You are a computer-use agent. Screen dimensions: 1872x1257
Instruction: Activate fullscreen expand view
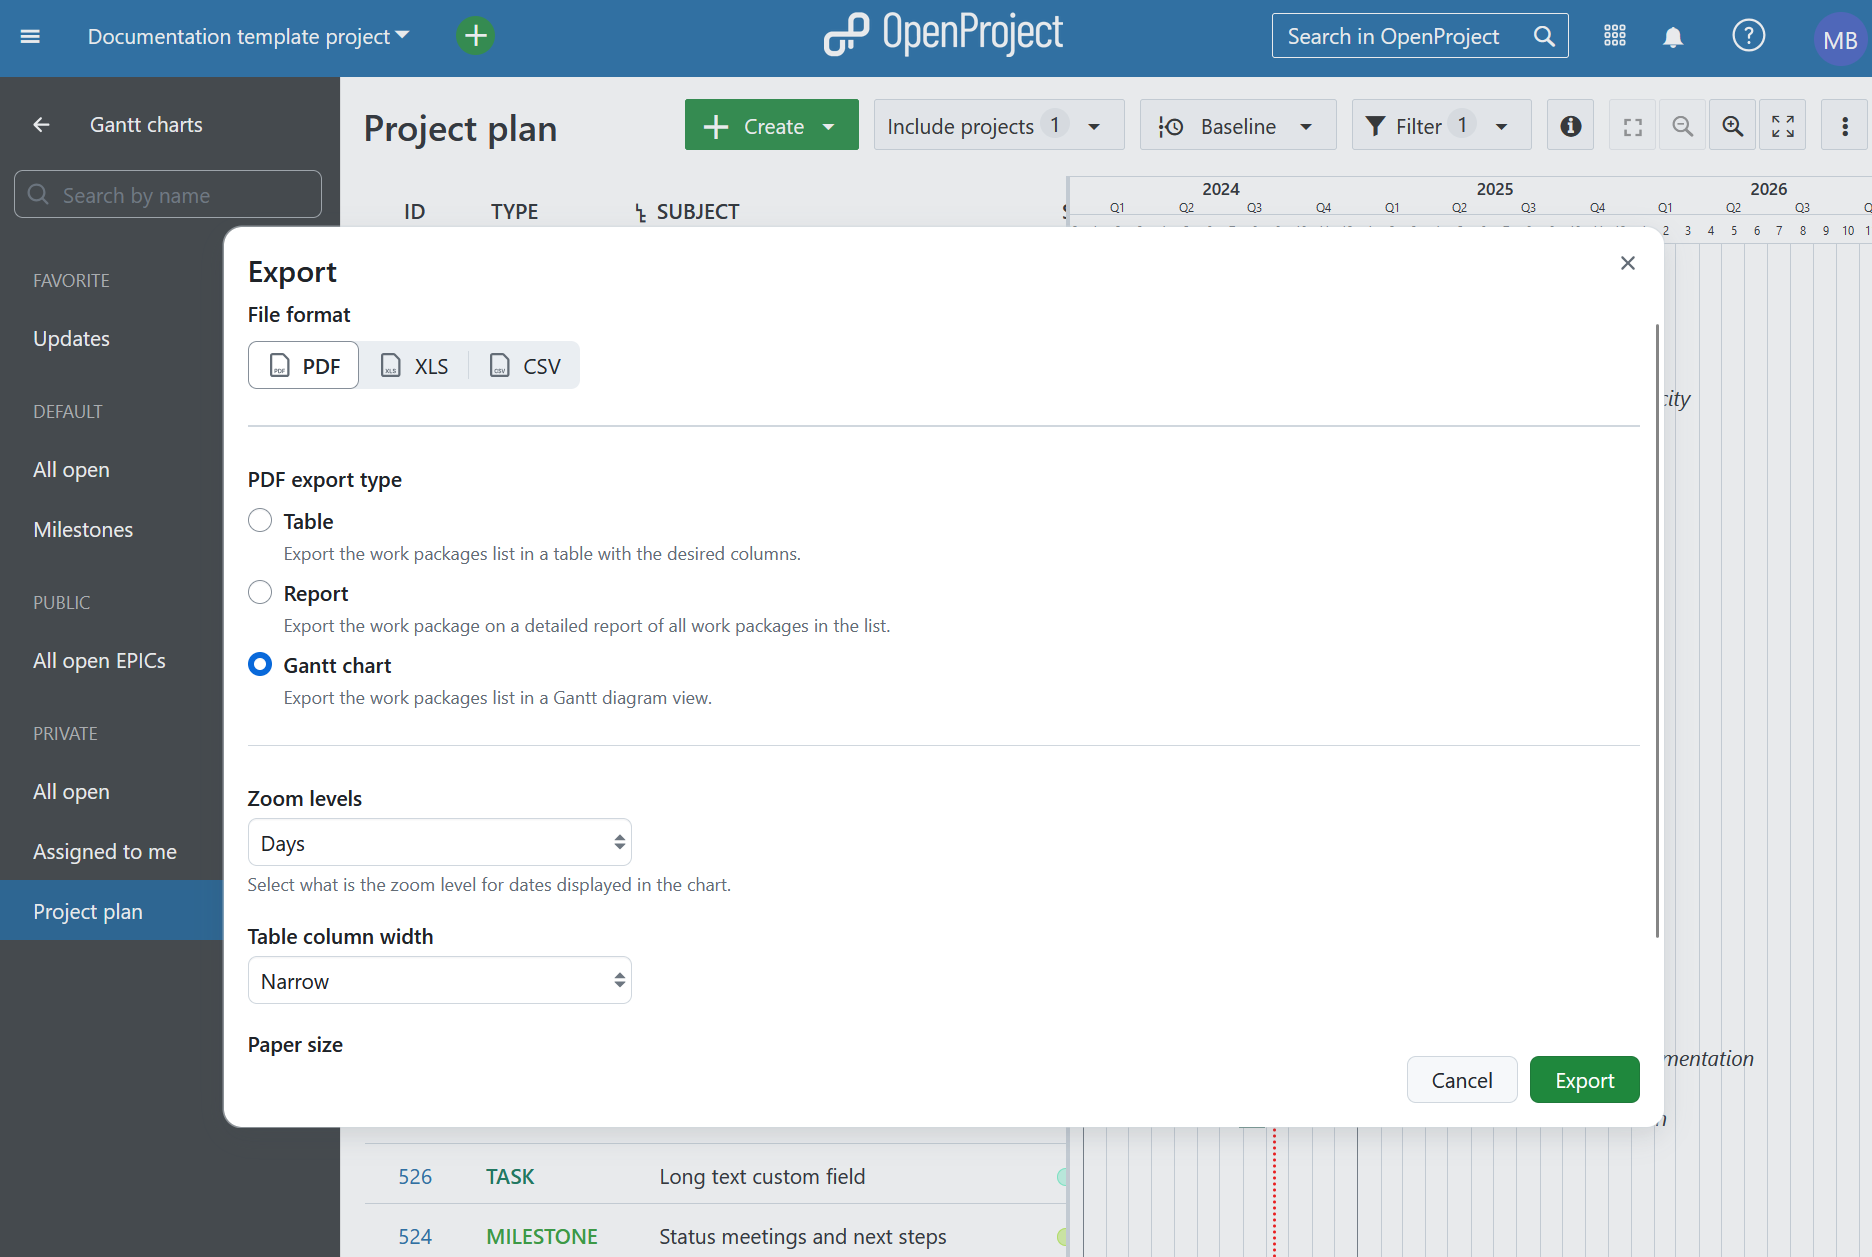tap(1783, 126)
